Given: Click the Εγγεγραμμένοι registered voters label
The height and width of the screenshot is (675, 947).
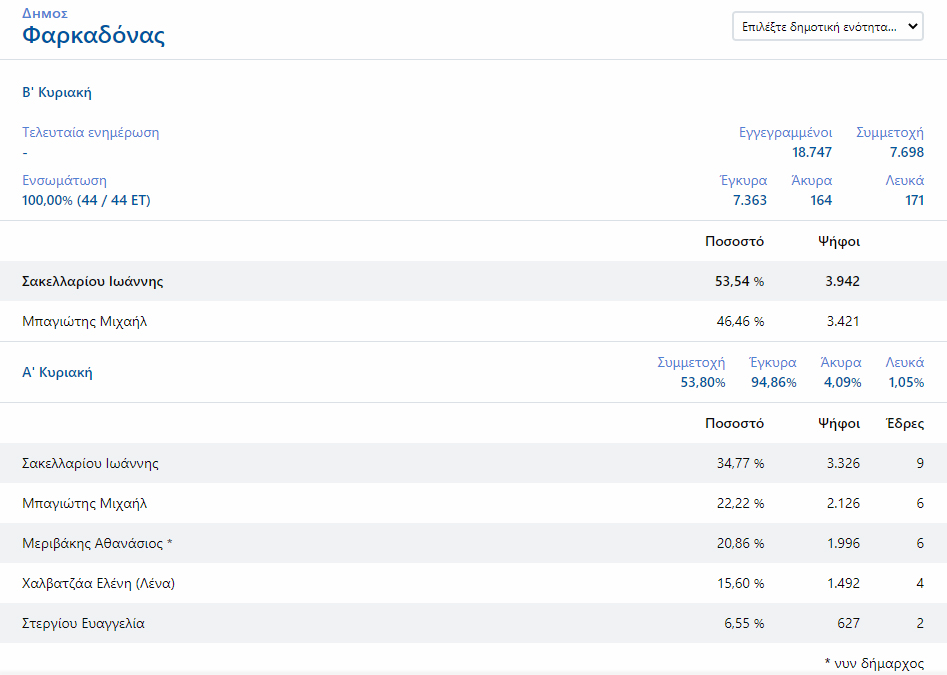Looking at the screenshot, I should point(785,132).
